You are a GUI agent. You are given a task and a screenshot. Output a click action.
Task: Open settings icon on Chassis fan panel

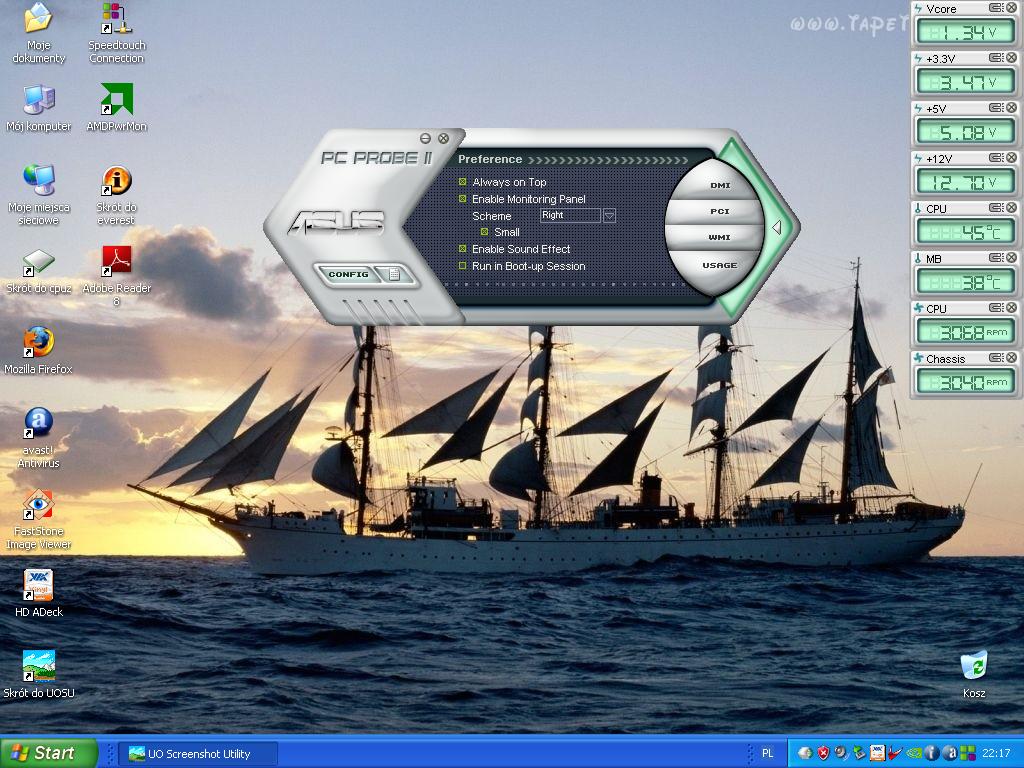996,358
